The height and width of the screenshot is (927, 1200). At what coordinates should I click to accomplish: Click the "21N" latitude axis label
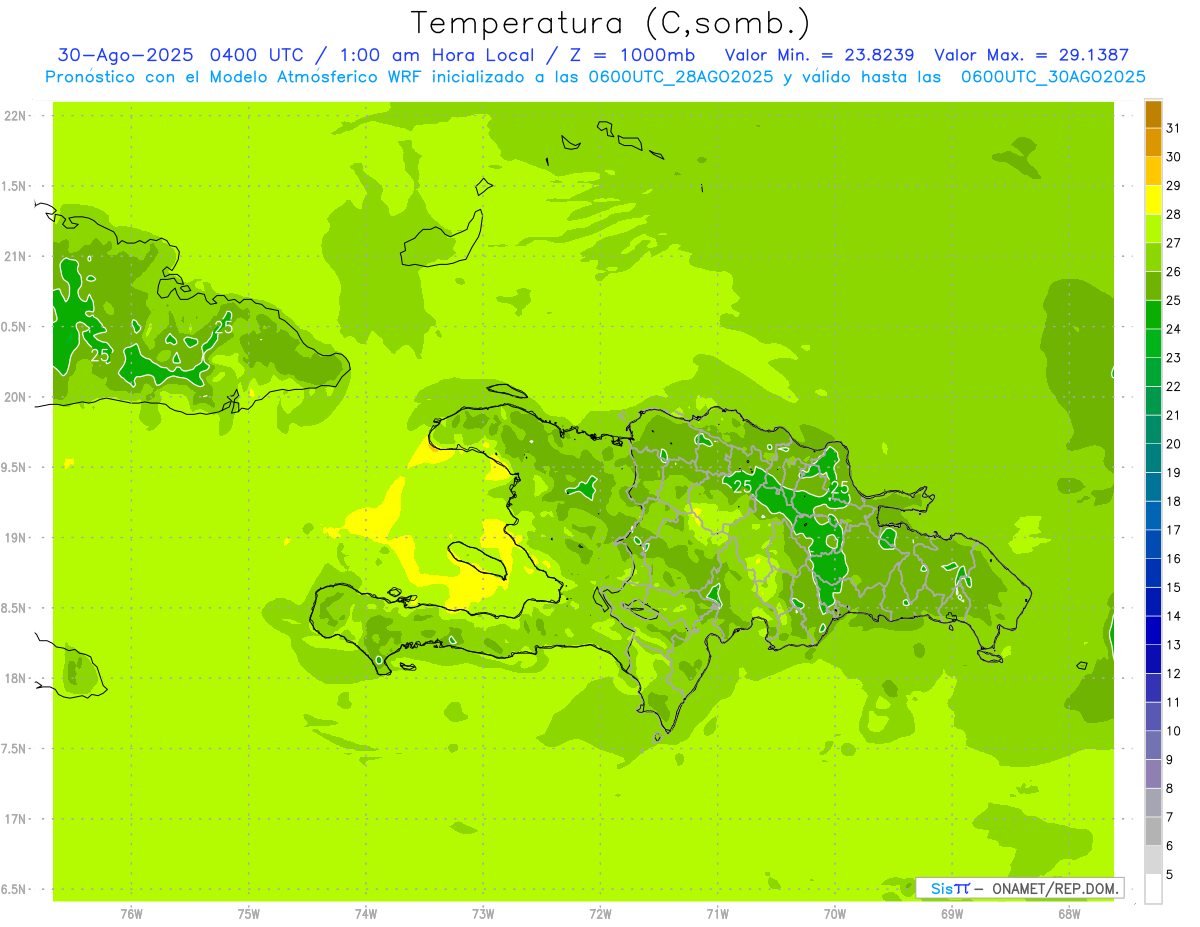click(16, 257)
